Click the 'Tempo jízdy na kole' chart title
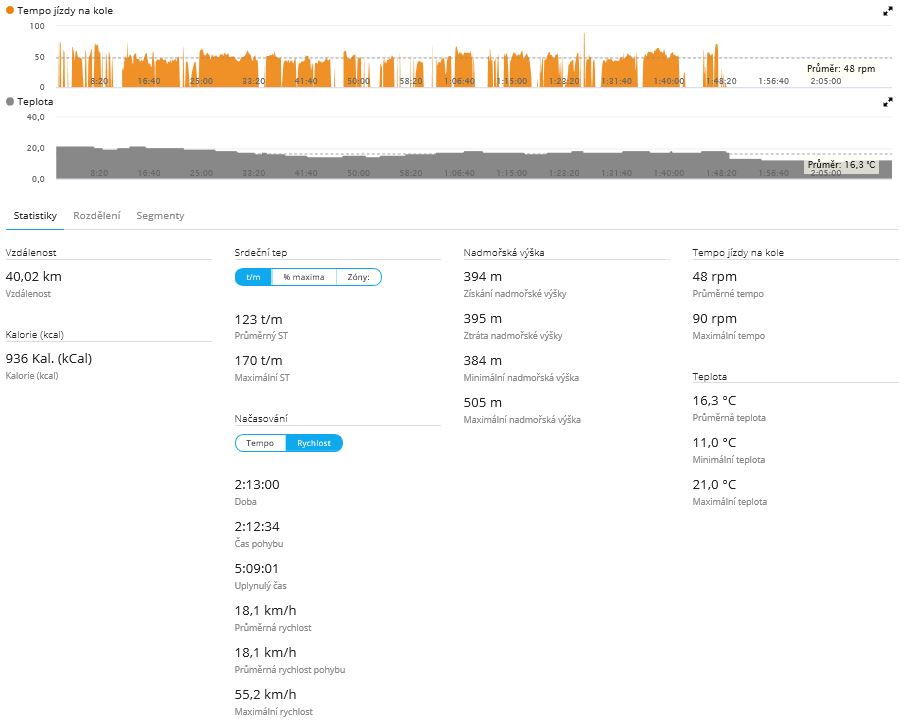 pos(68,10)
